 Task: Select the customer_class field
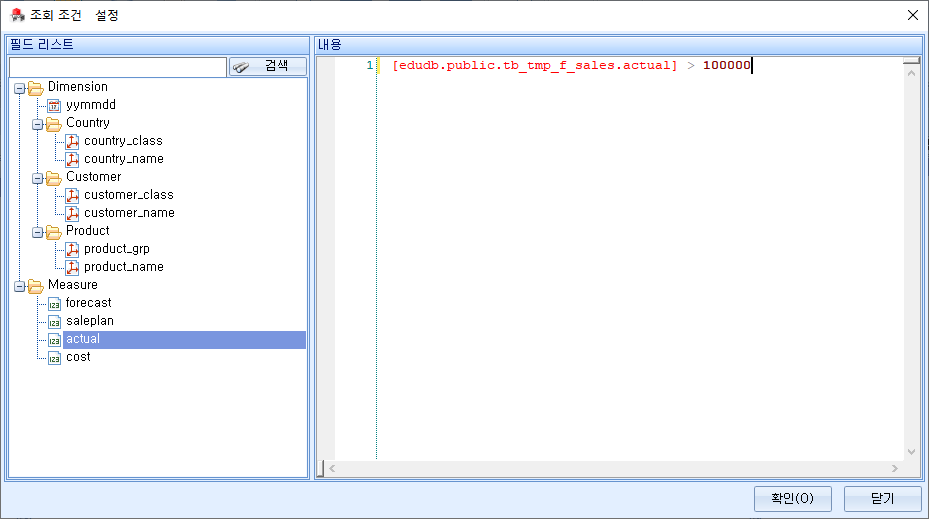point(129,195)
